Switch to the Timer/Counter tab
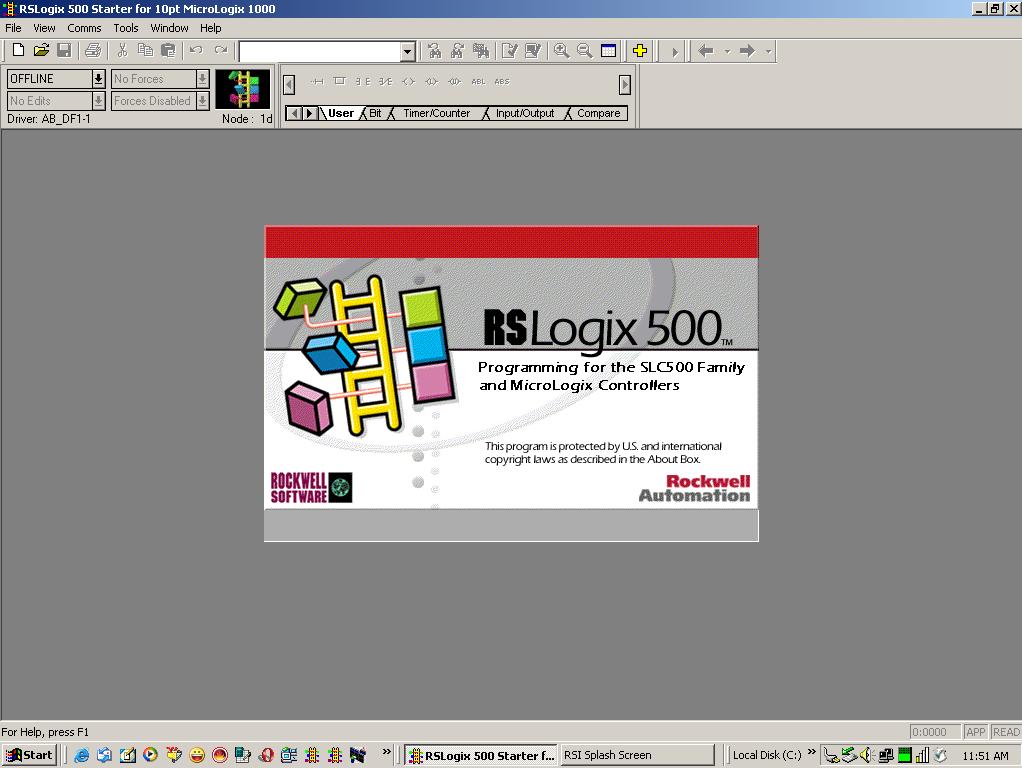Viewport: 1022px width, 769px height. click(436, 113)
